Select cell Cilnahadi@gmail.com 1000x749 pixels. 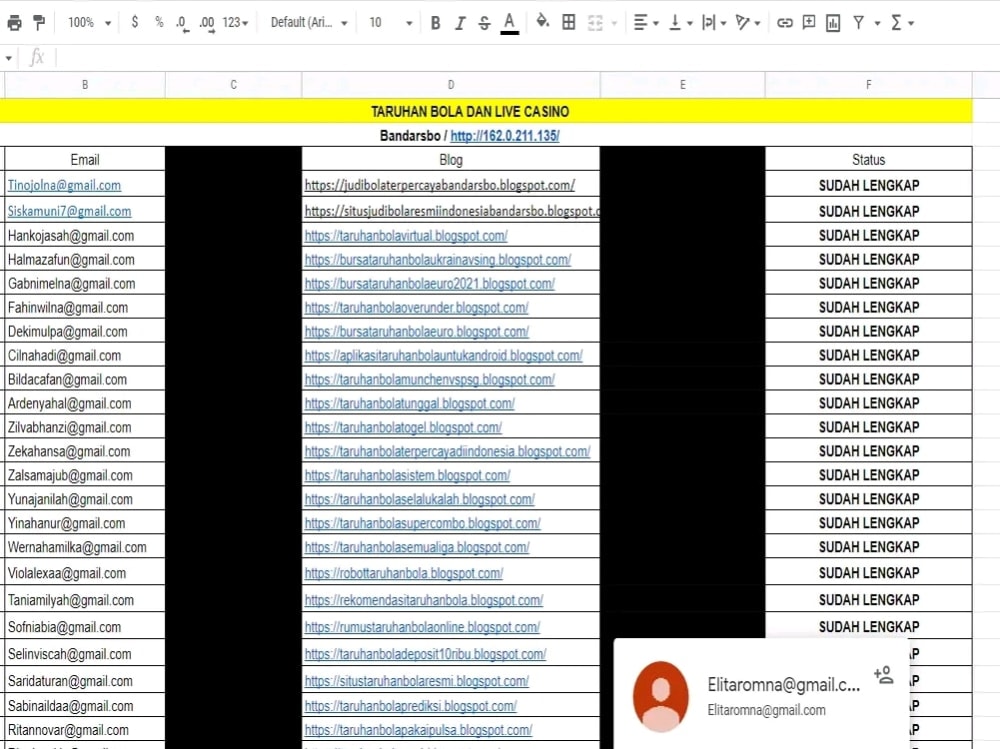click(x=85, y=355)
